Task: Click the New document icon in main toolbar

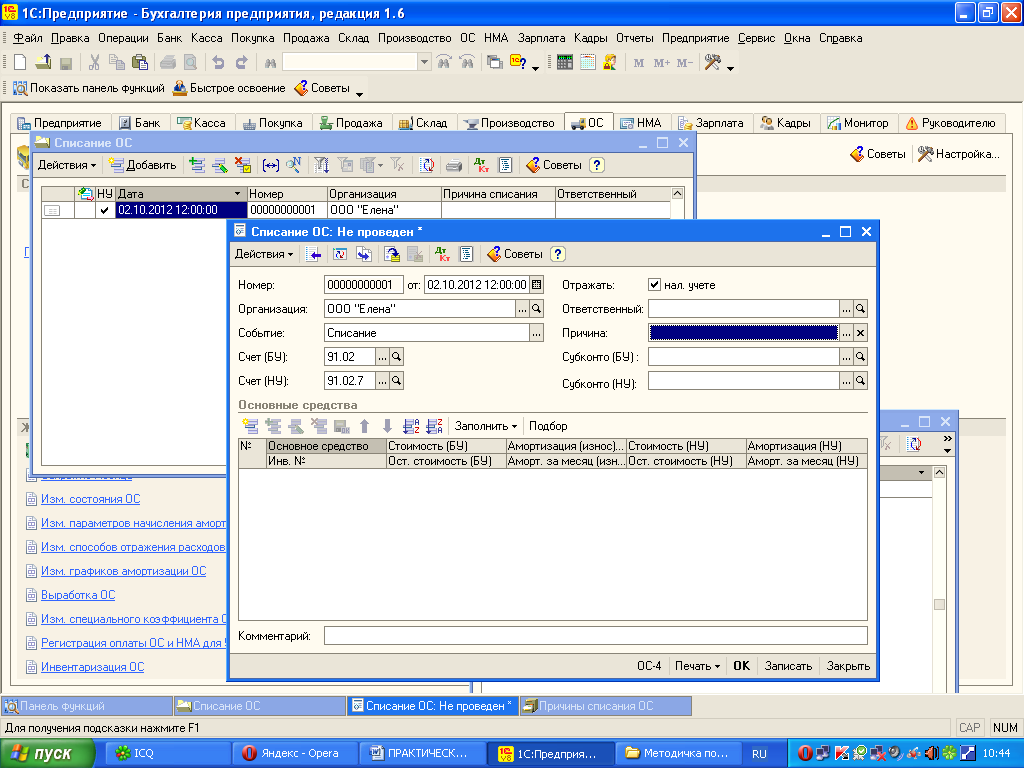Action: coord(20,63)
